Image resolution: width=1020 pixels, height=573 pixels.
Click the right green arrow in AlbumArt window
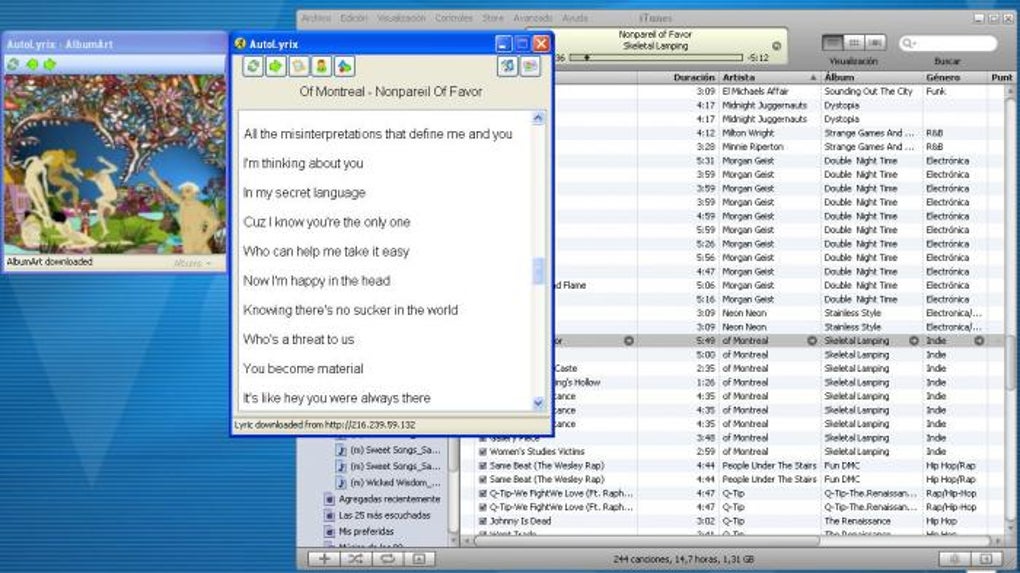click(49, 64)
